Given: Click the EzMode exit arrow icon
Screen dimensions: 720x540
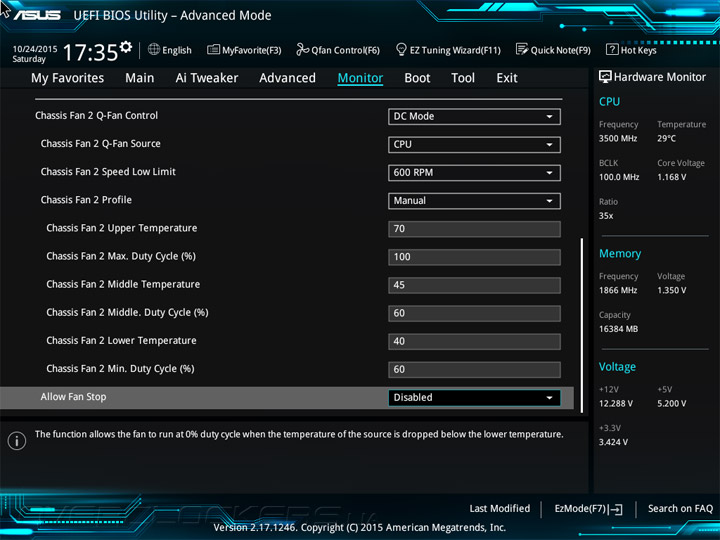Looking at the screenshot, I should pos(616,509).
